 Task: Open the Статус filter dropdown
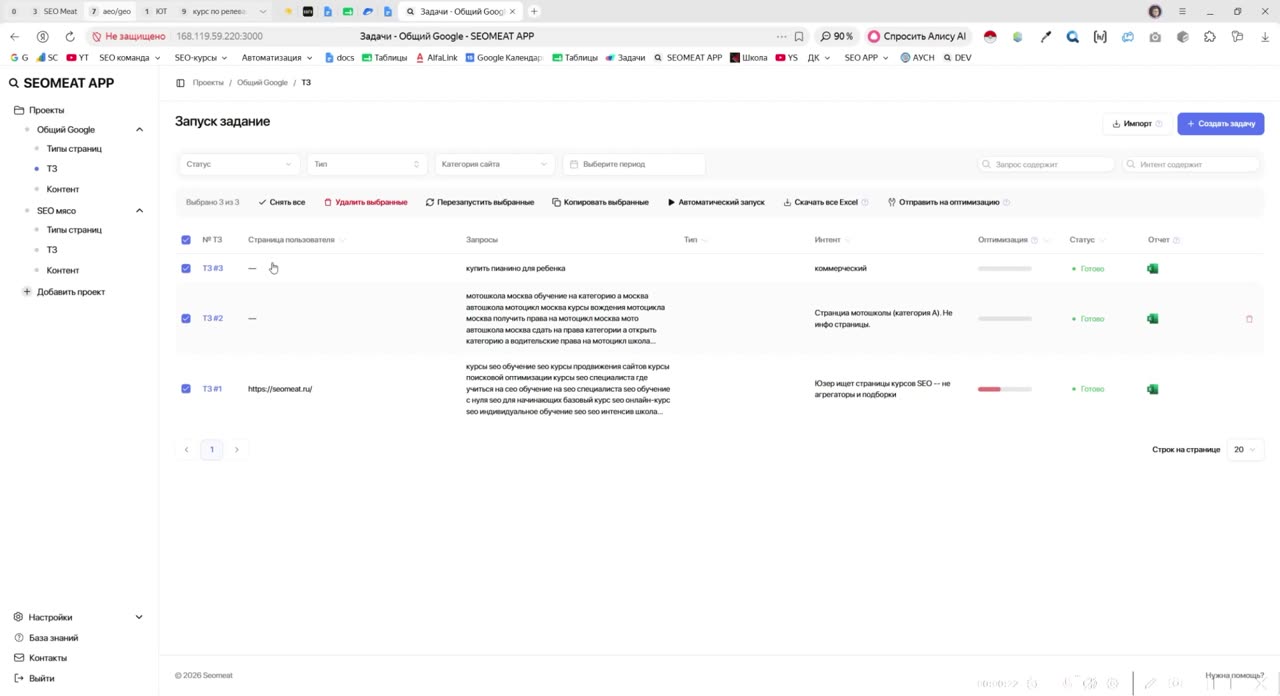tap(238, 164)
